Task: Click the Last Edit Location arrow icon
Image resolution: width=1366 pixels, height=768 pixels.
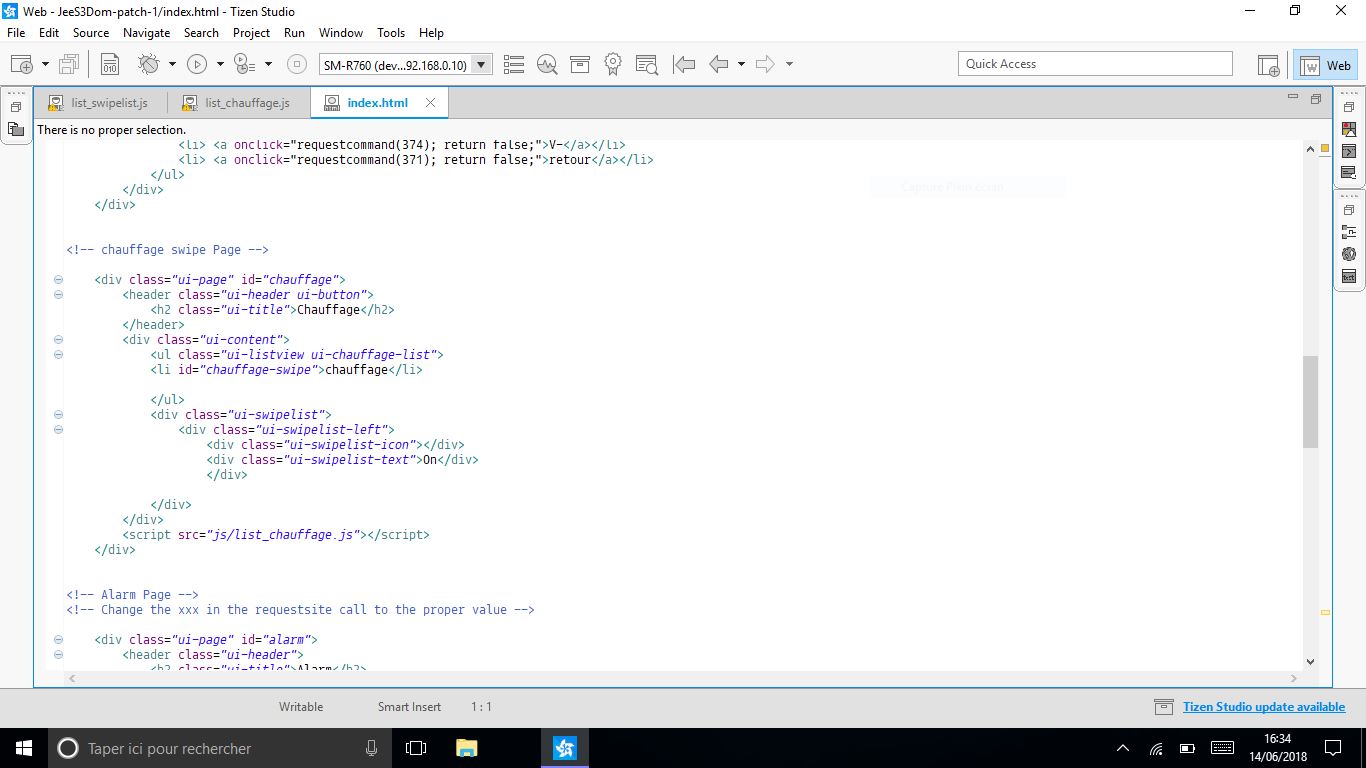Action: coord(684,64)
